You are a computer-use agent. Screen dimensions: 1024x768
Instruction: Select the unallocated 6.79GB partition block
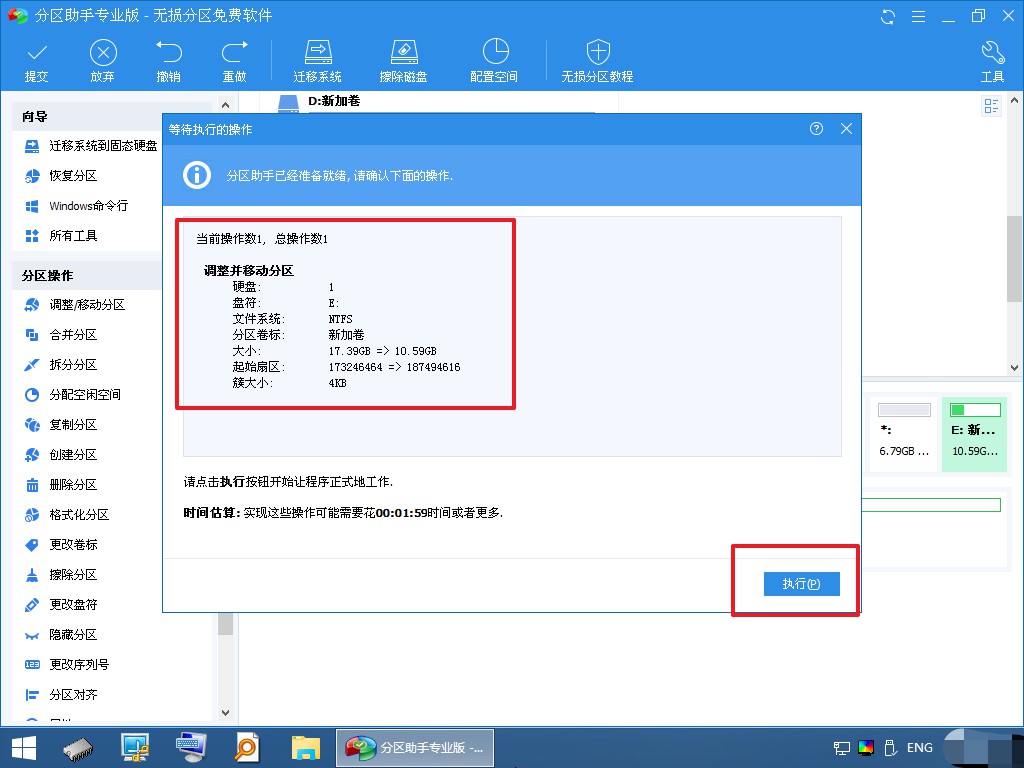click(x=904, y=434)
